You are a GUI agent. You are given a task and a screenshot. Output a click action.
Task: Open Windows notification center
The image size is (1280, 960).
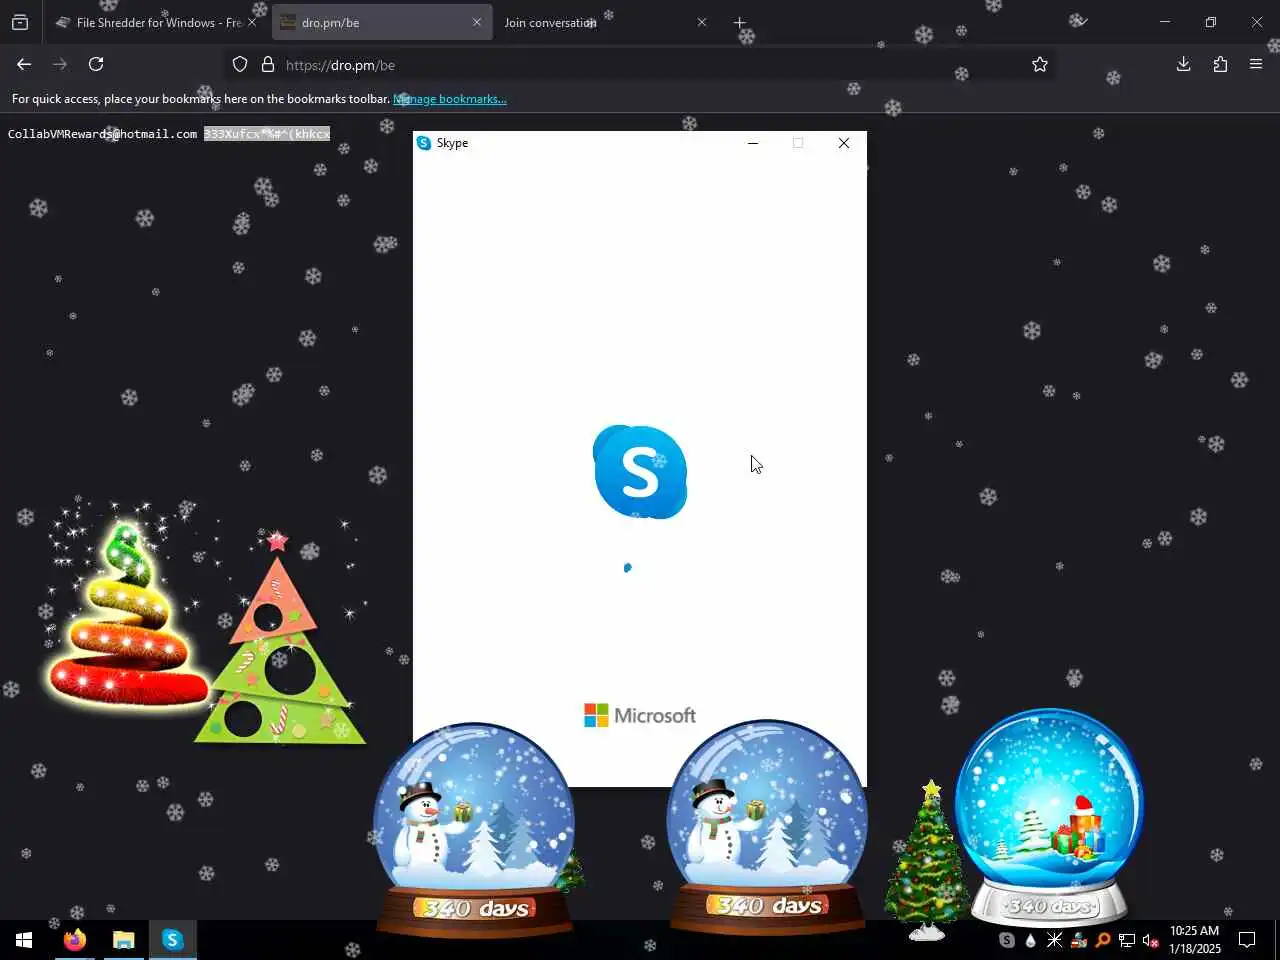(x=1247, y=940)
